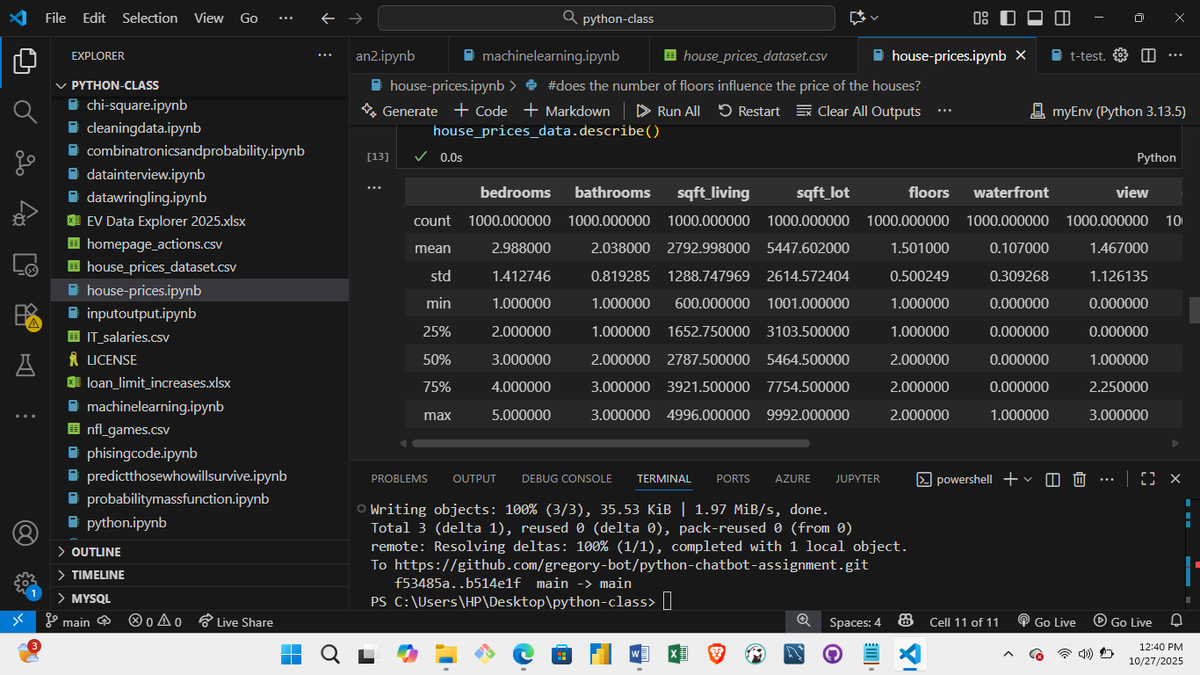
Task: Select the myEnv Python 3.13.5 kernel picker
Action: [x=1107, y=111]
